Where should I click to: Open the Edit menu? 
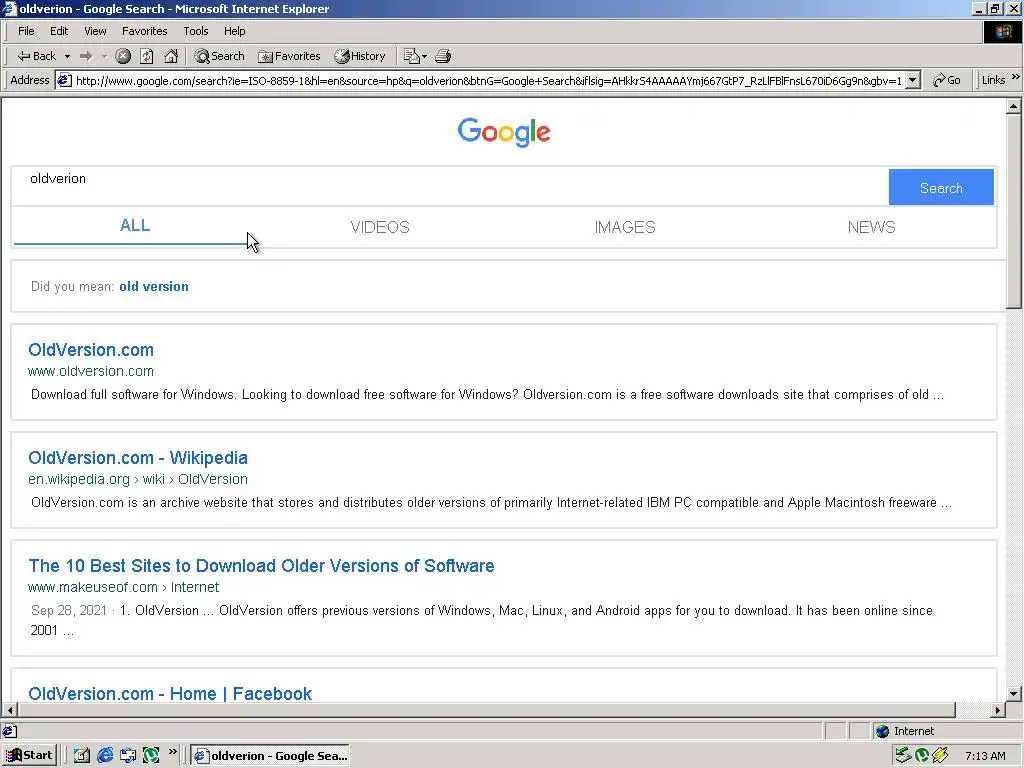coord(59,31)
